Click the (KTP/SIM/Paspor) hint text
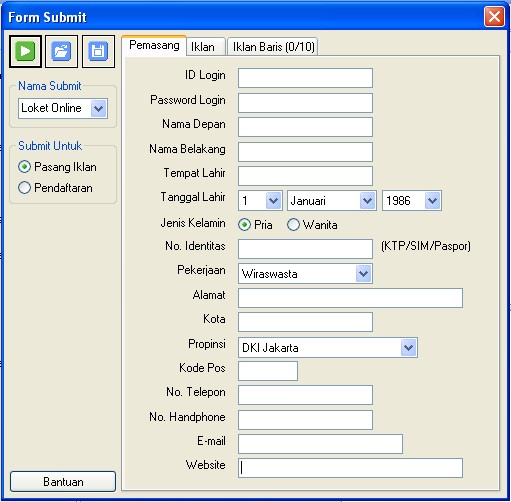Screen dimensions: 511x502 click(426, 246)
